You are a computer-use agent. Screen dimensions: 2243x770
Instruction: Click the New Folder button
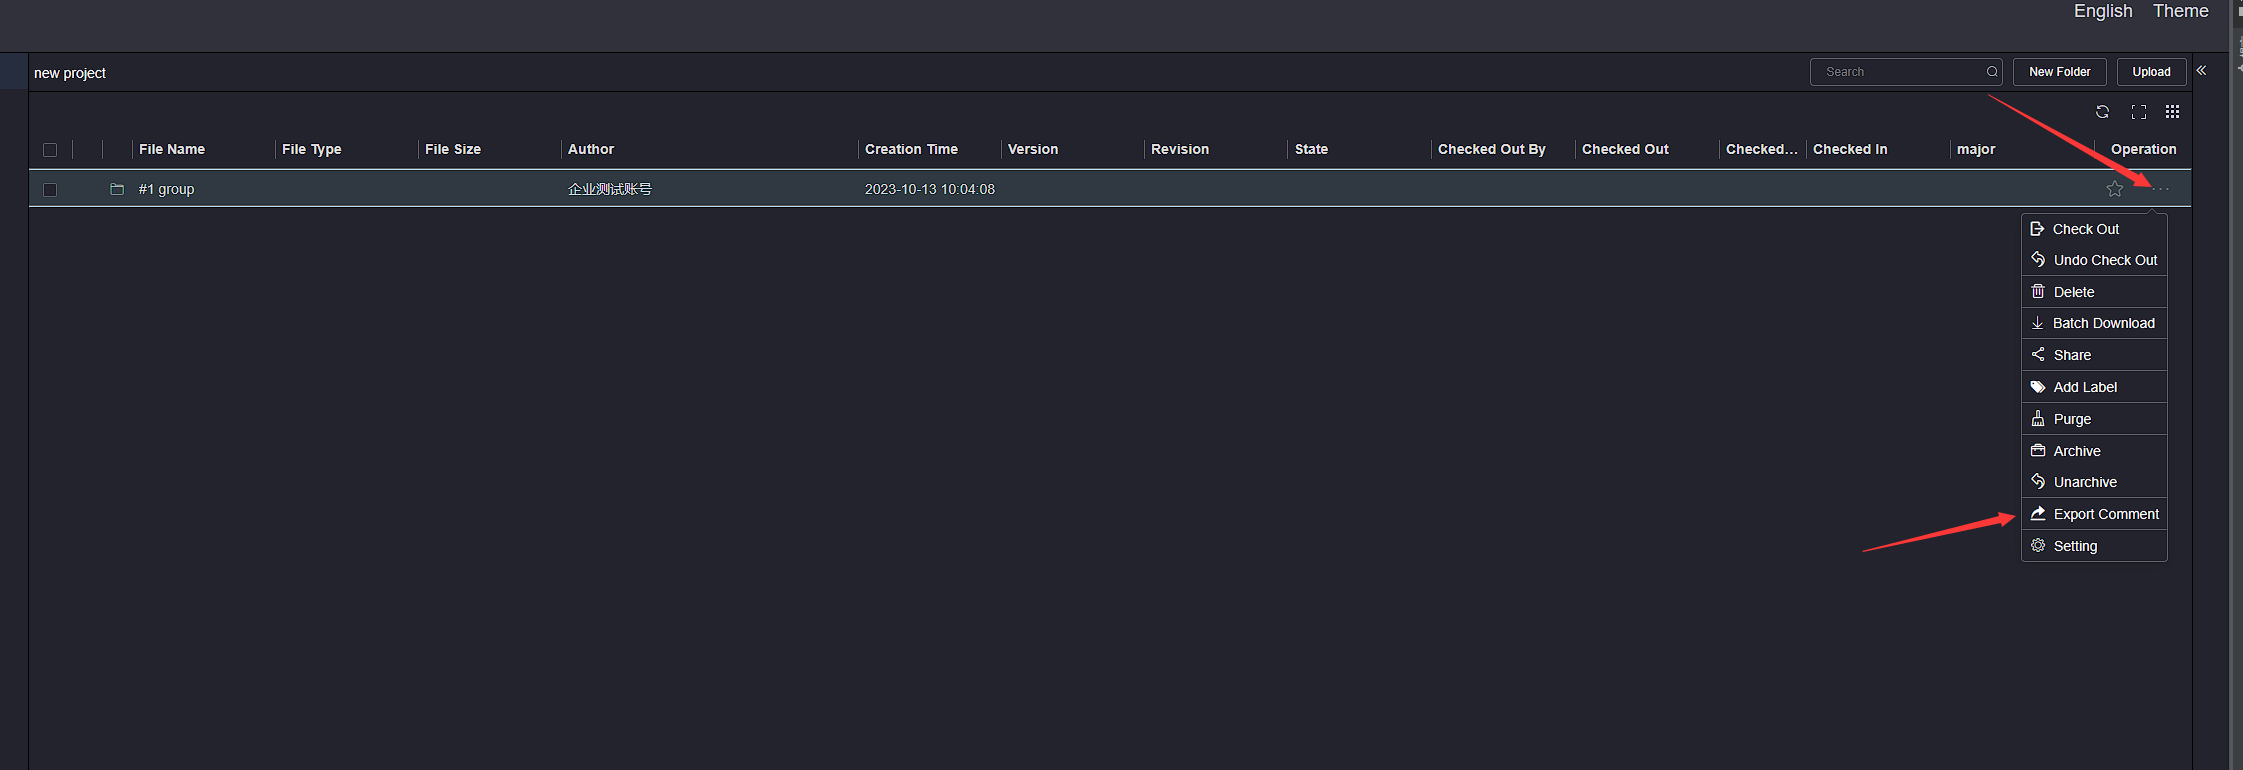[2059, 72]
